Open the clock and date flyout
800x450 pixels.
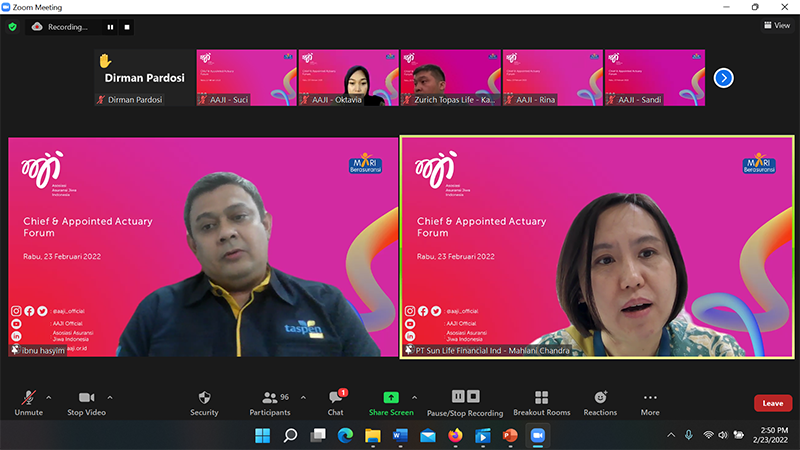[x=771, y=435]
